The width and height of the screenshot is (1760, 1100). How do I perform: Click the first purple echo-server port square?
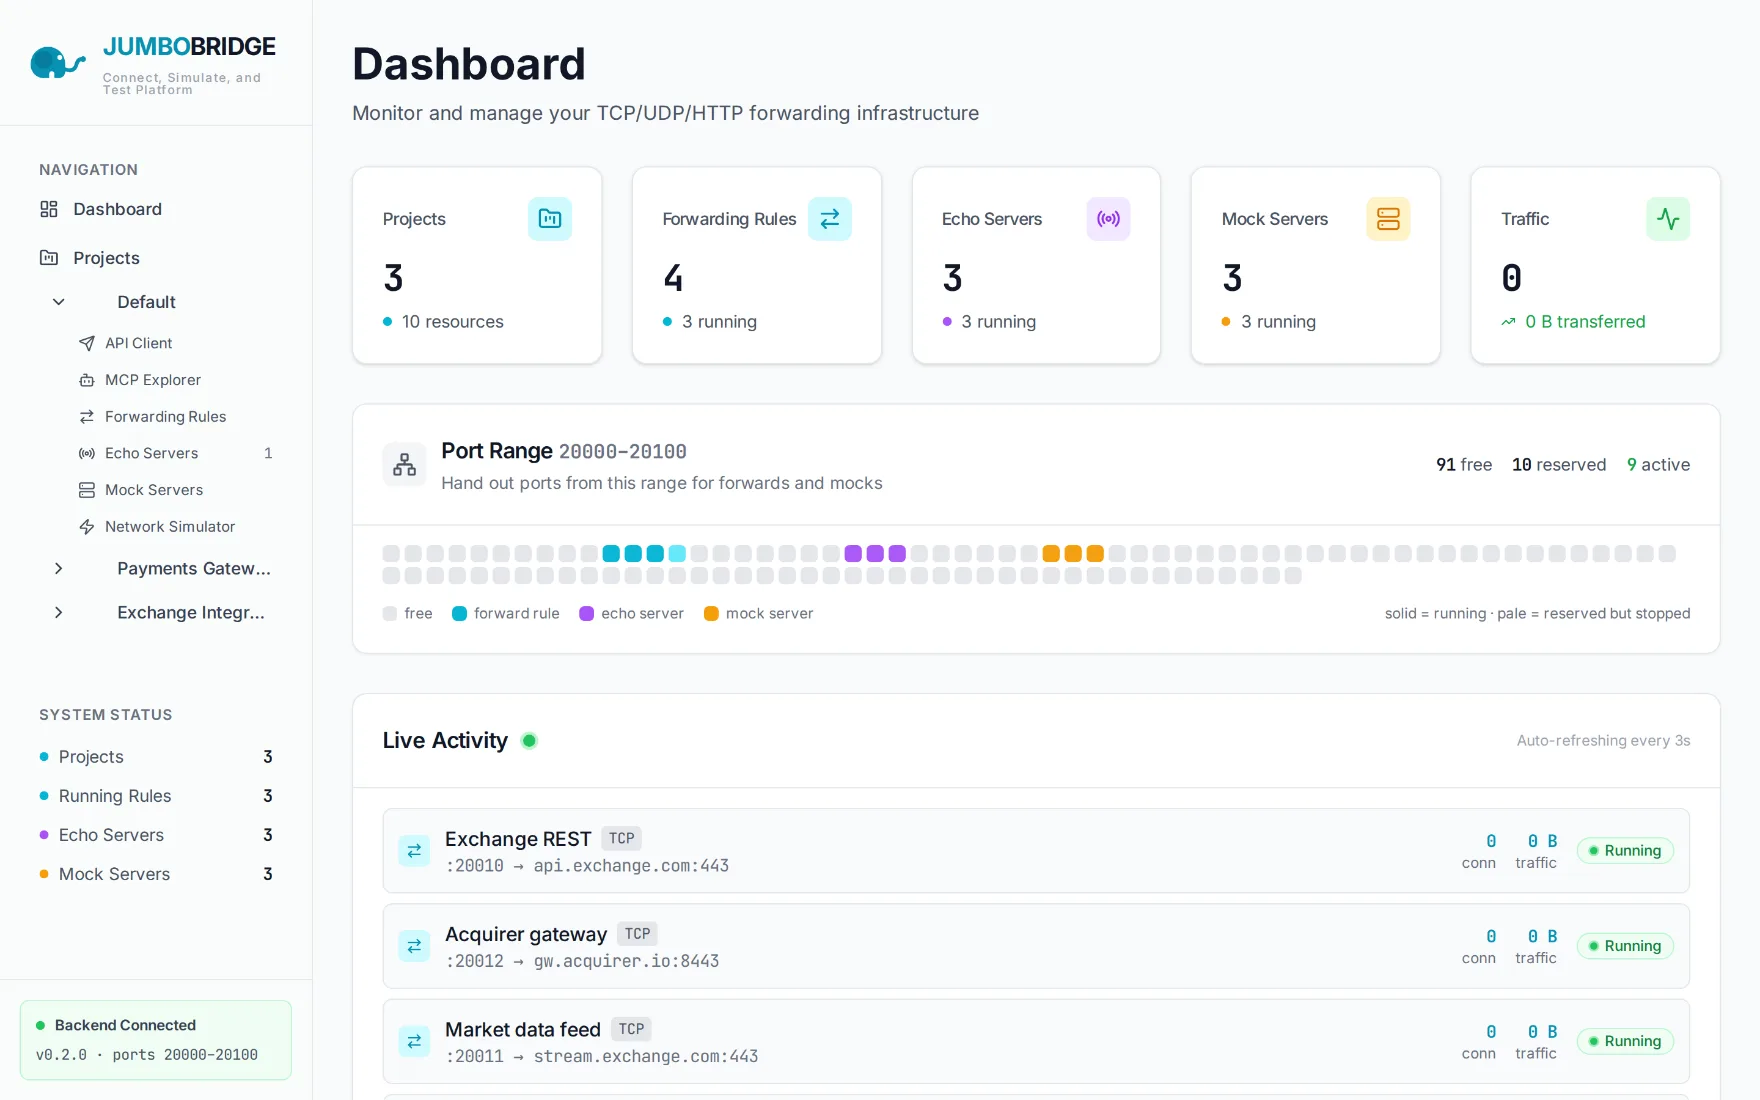point(853,554)
